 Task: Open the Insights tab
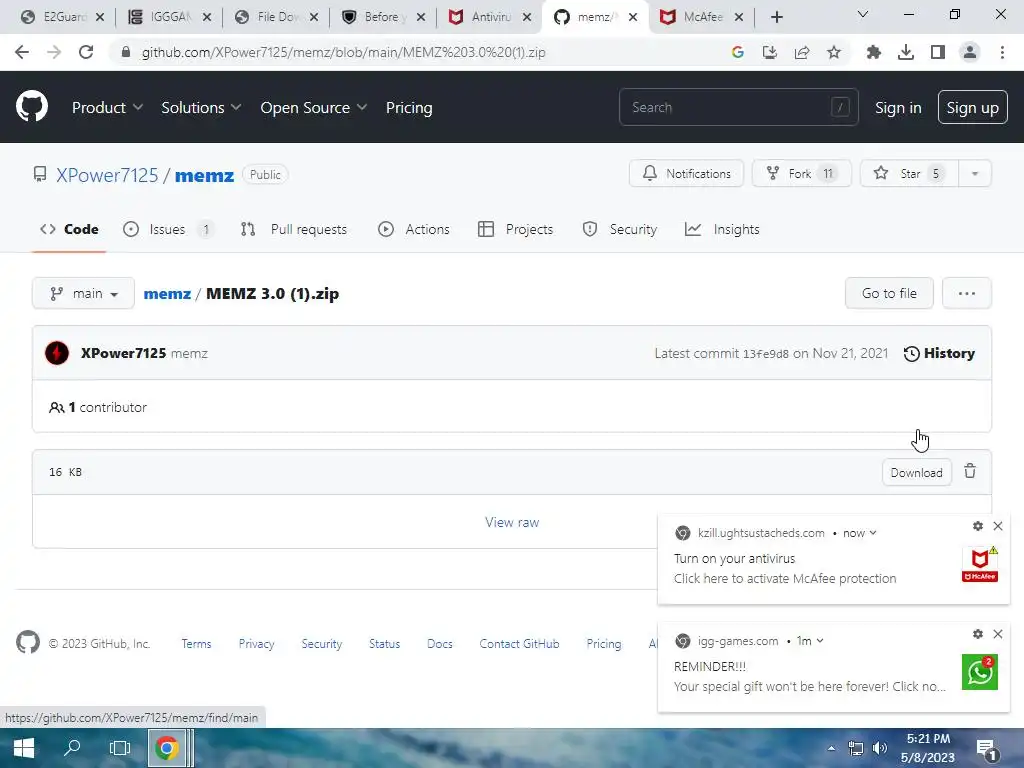(x=722, y=229)
